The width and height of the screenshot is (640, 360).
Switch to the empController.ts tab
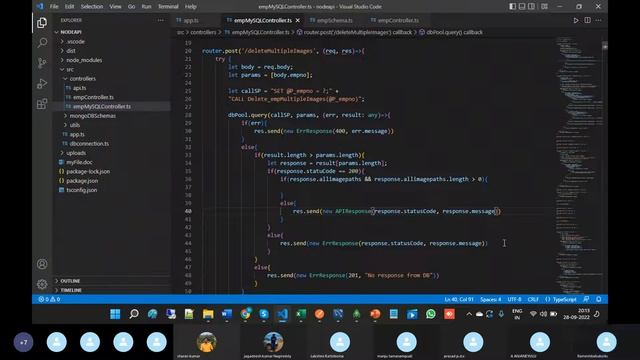pyautogui.click(x=398, y=20)
